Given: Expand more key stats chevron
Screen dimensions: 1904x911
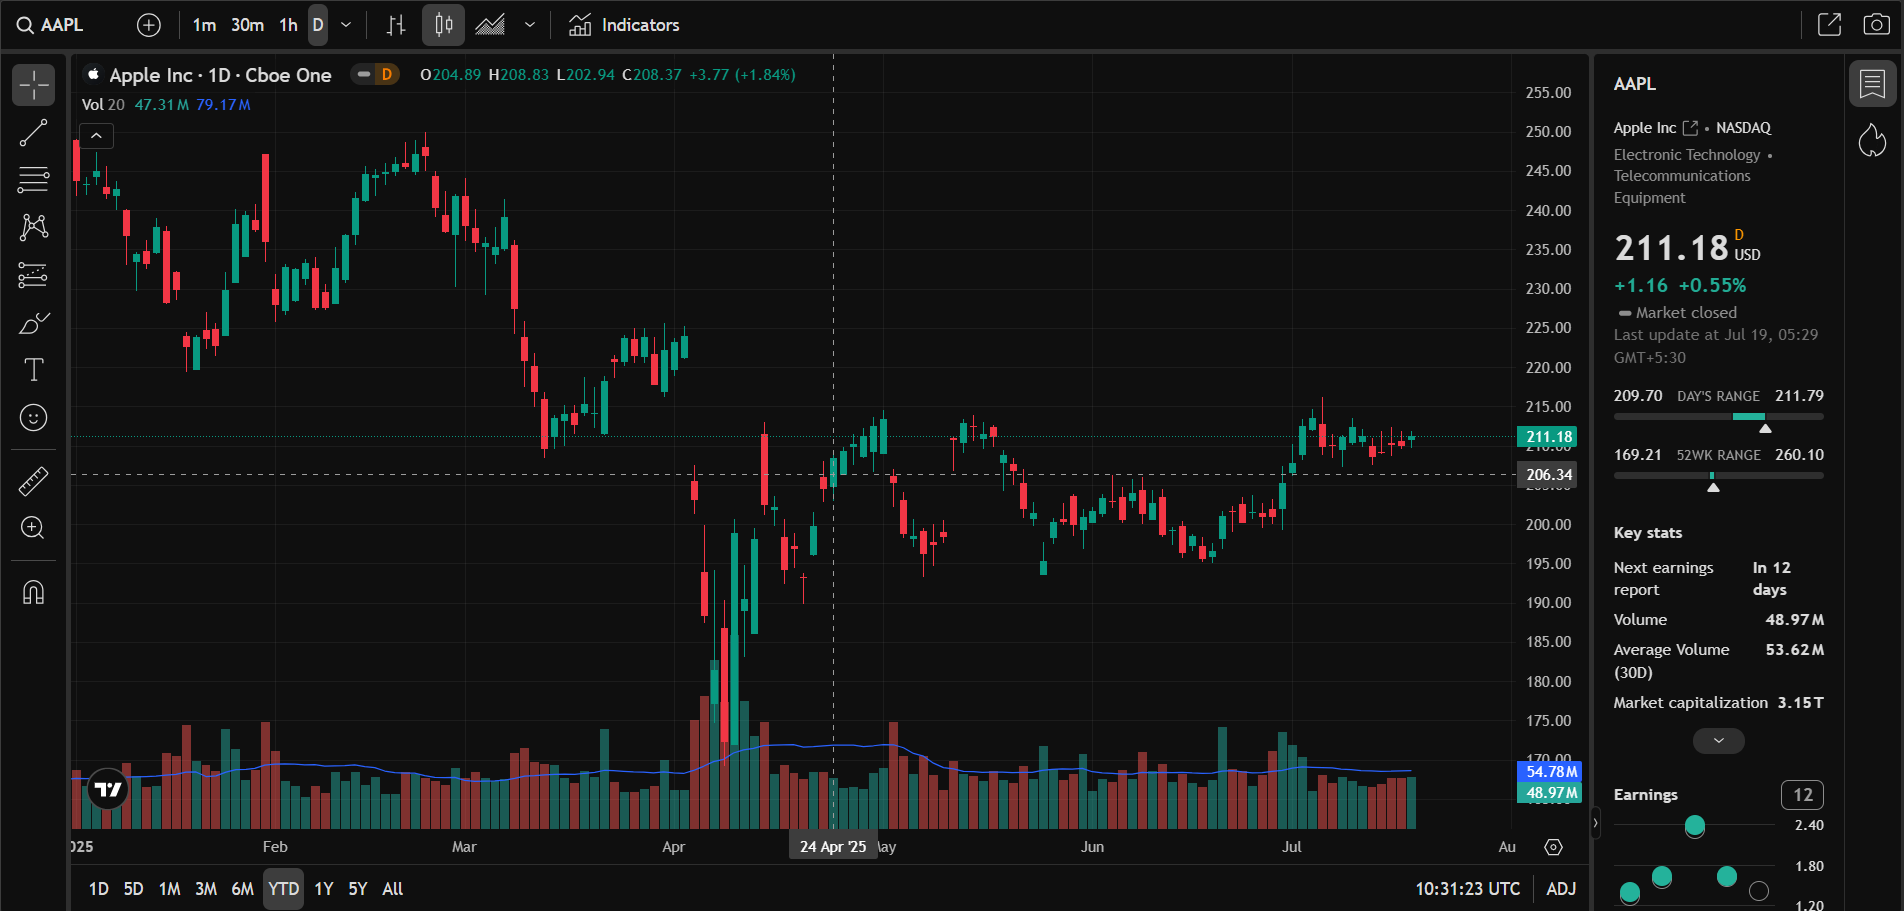Looking at the screenshot, I should coord(1718,741).
